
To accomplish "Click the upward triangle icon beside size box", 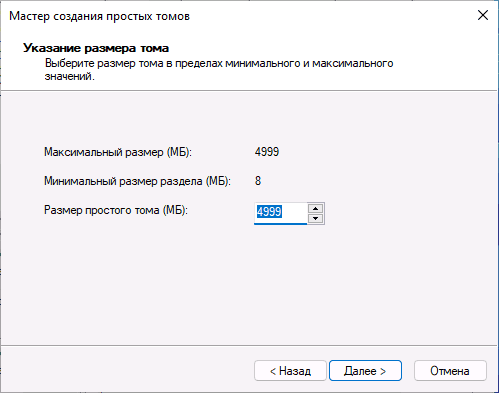I will [x=315, y=208].
